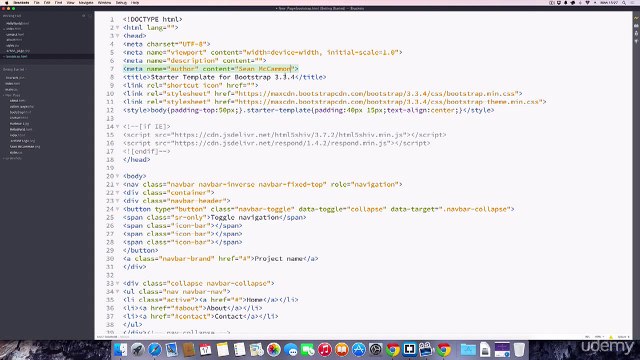Select the highlighted file in Working Files list

click(47, 56)
